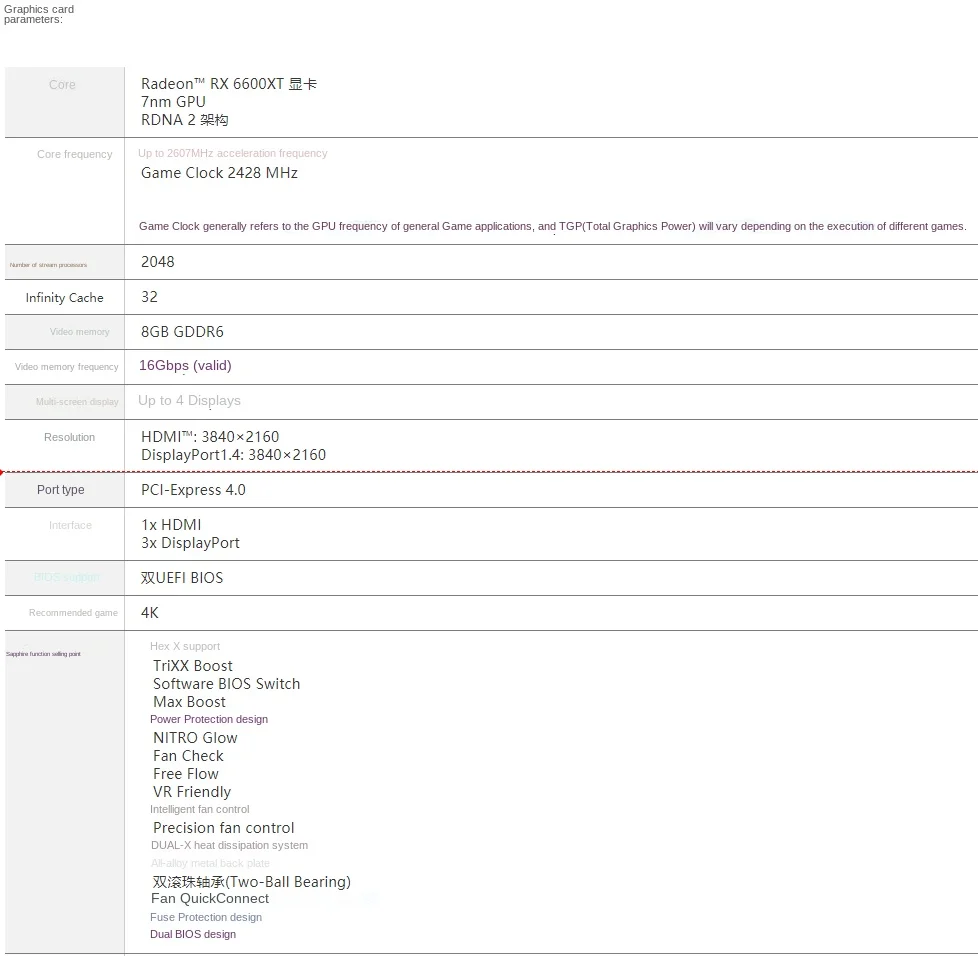
Task: Select the '7nm GPU' line
Action: coord(173,102)
